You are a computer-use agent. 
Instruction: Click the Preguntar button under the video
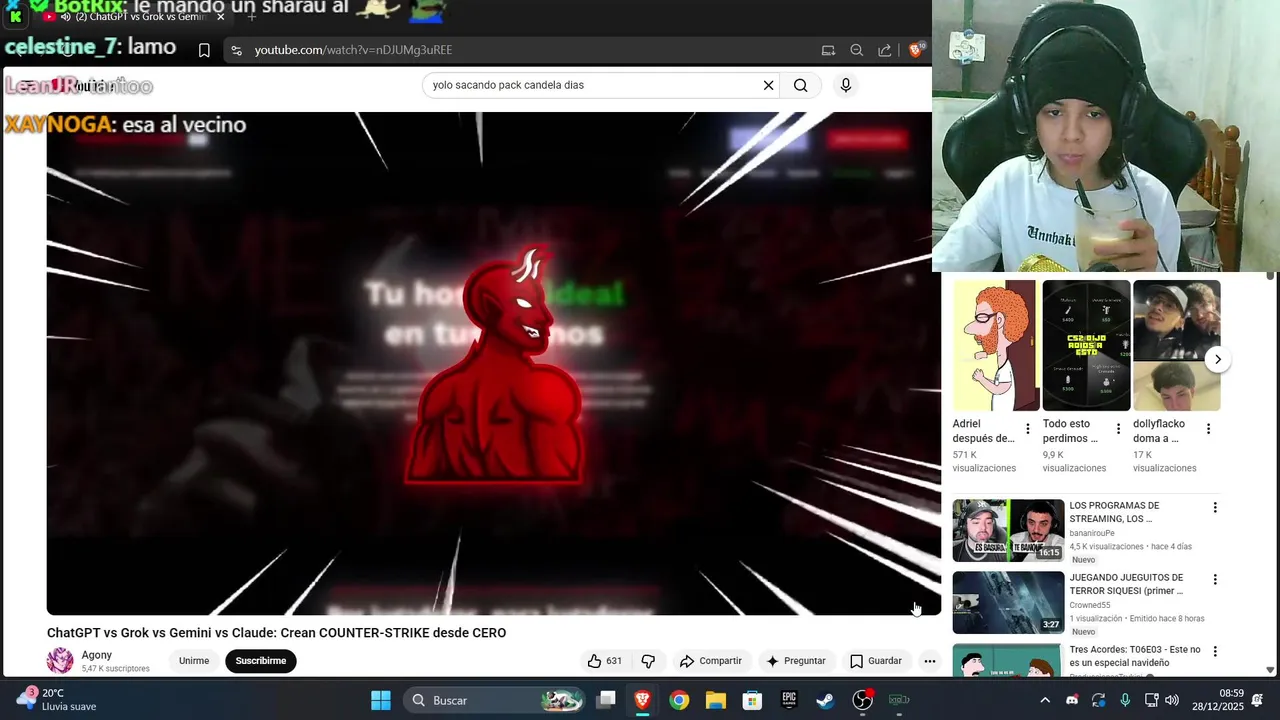pyautogui.click(x=796, y=661)
